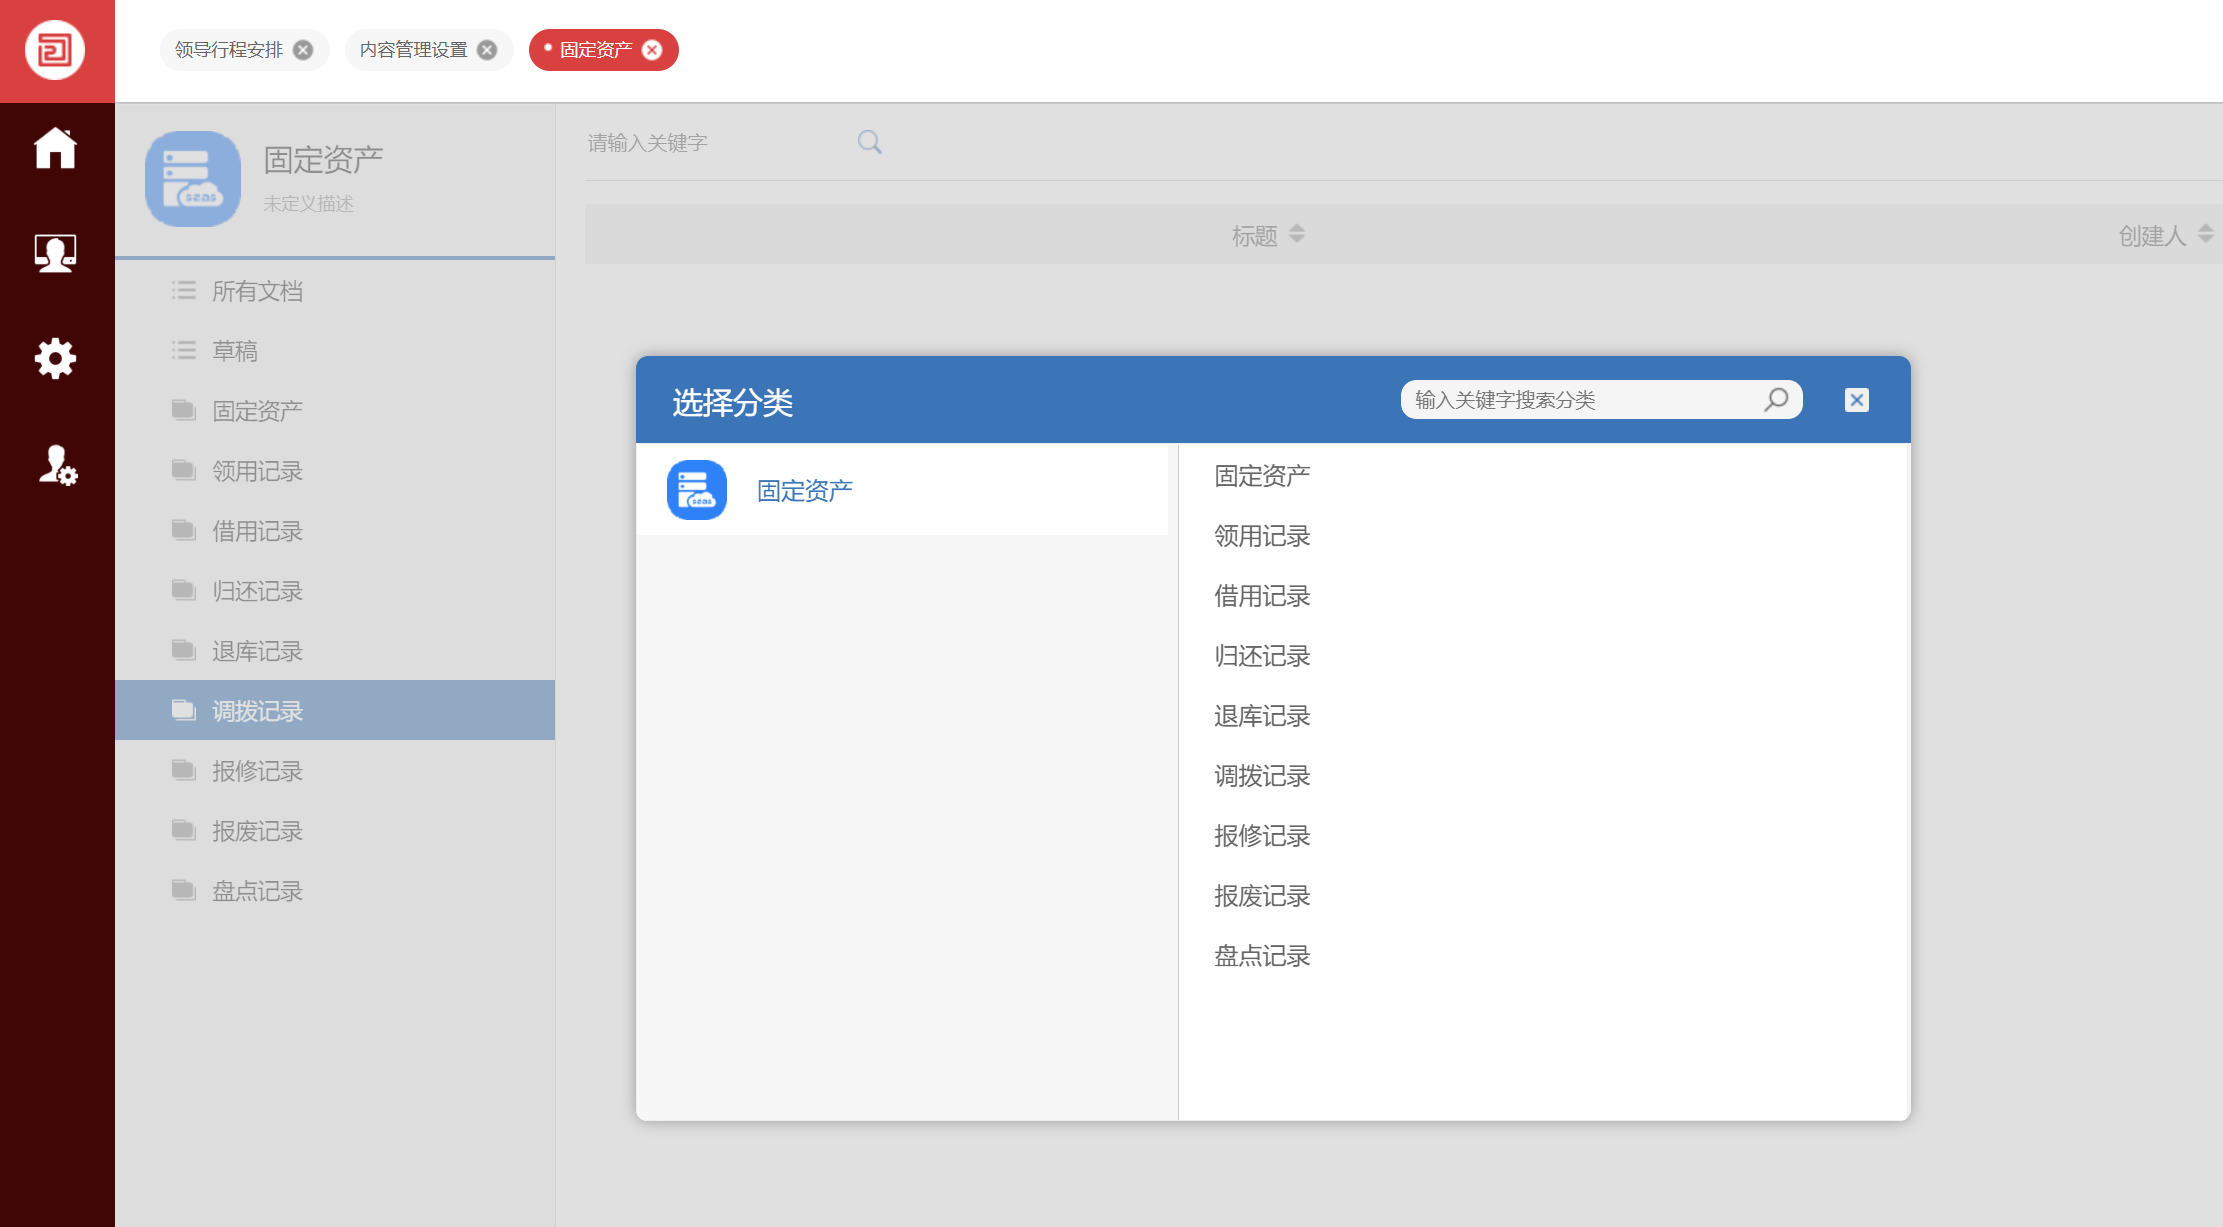This screenshot has height=1227, width=2223.
Task: Switch to 领导行程安排 tab
Action: click(229, 50)
